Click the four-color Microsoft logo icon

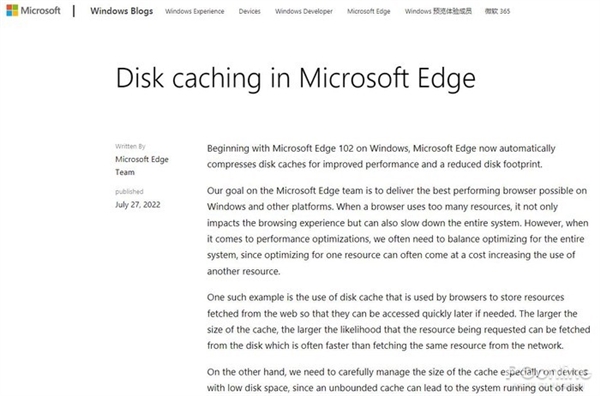12,10
